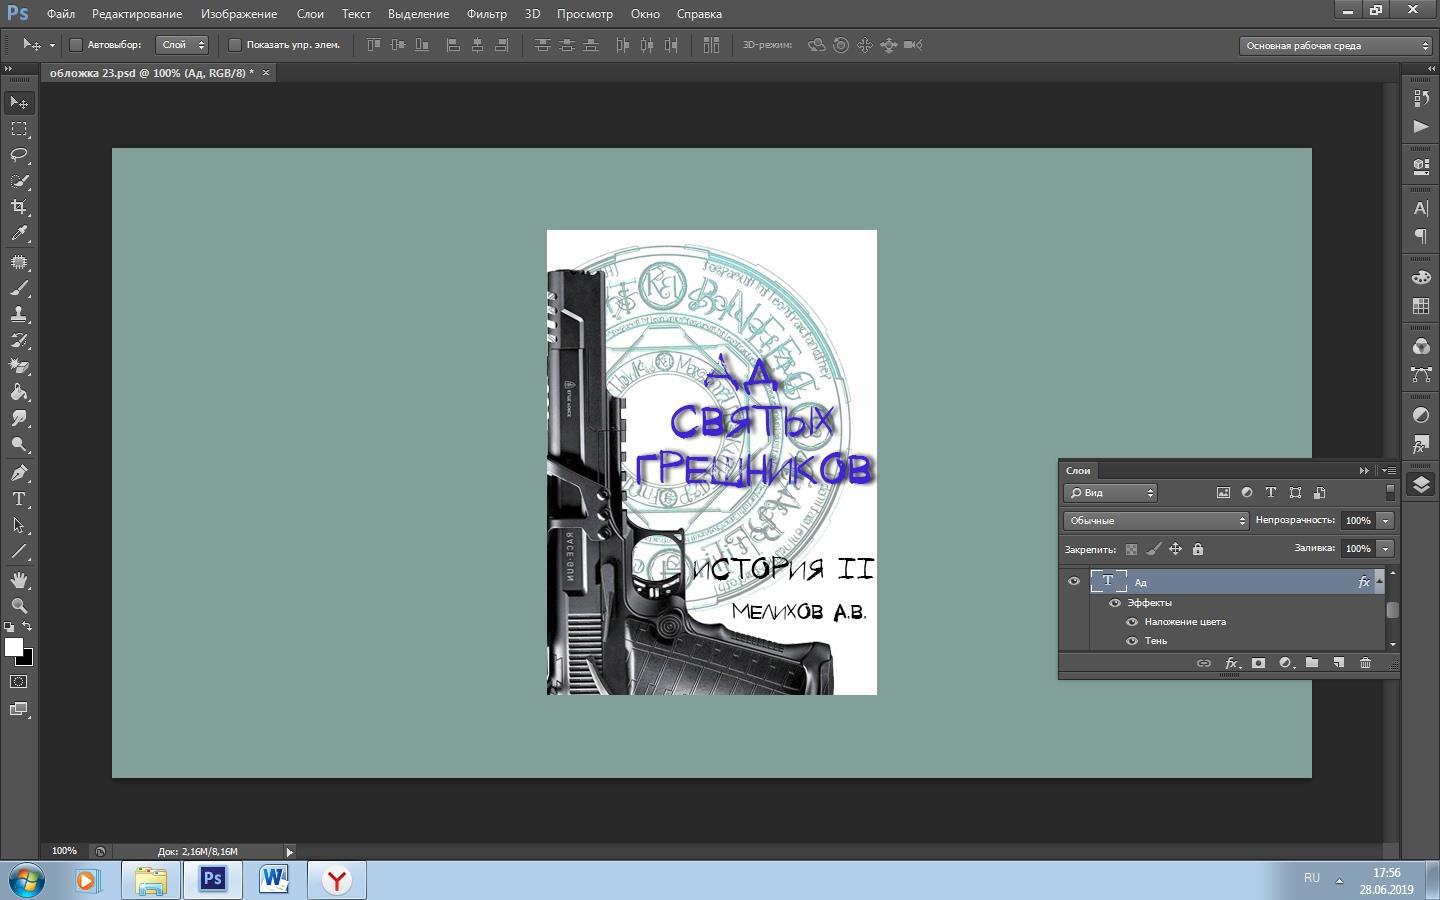Open the Основная рабочая среда workspace dropdown

[x=1336, y=45]
